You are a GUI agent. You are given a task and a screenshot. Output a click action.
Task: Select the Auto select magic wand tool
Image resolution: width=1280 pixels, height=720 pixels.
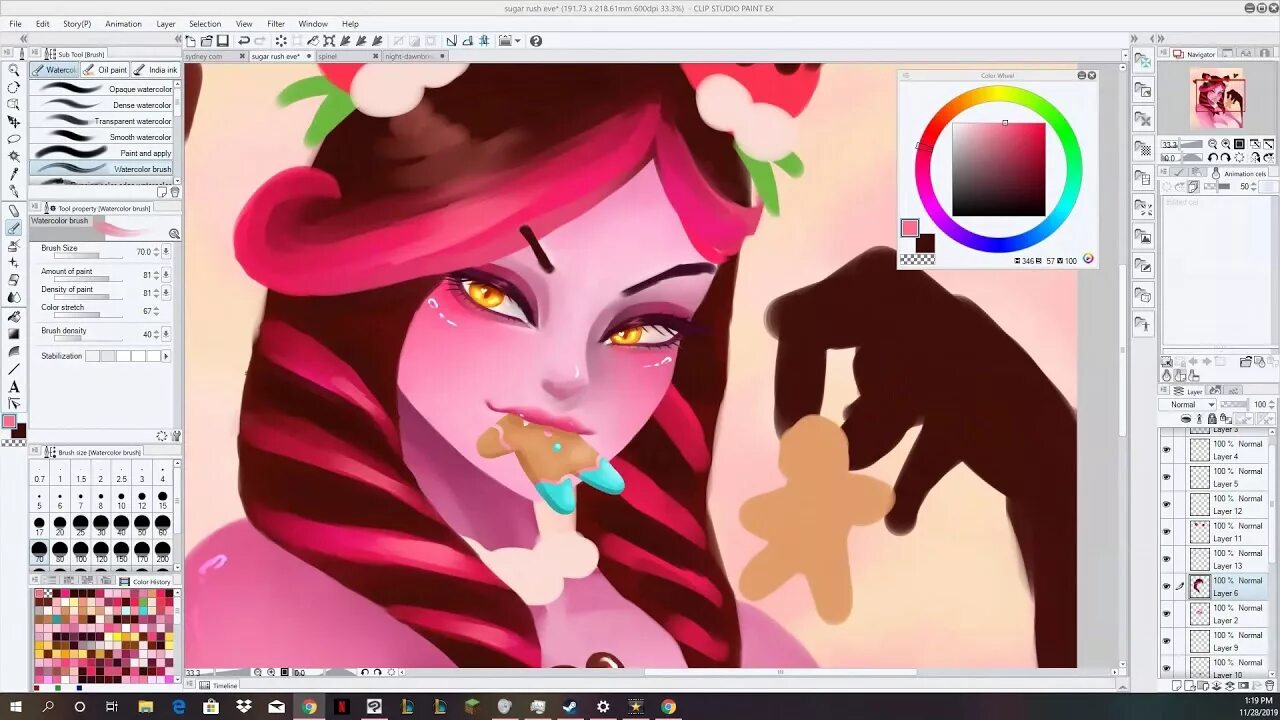(14, 156)
